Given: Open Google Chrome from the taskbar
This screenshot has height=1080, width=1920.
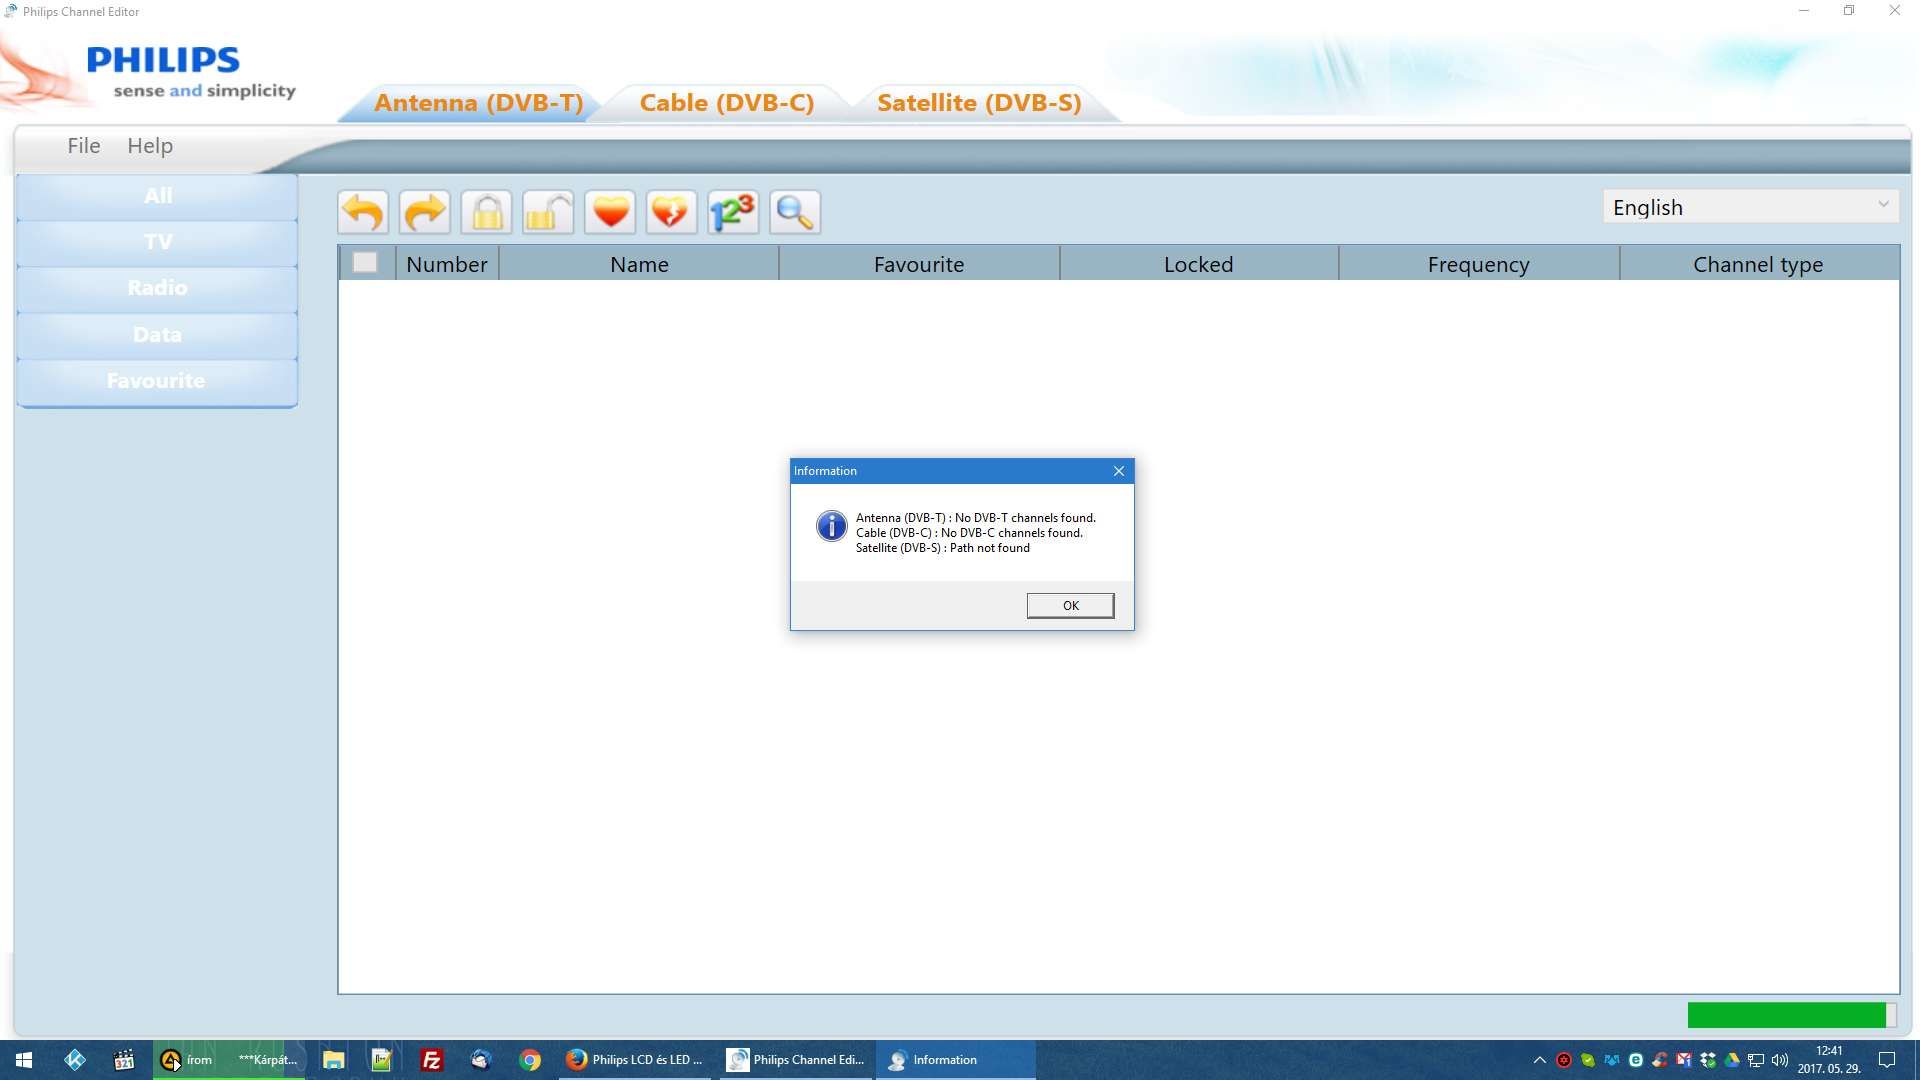Looking at the screenshot, I should pos(530,1060).
